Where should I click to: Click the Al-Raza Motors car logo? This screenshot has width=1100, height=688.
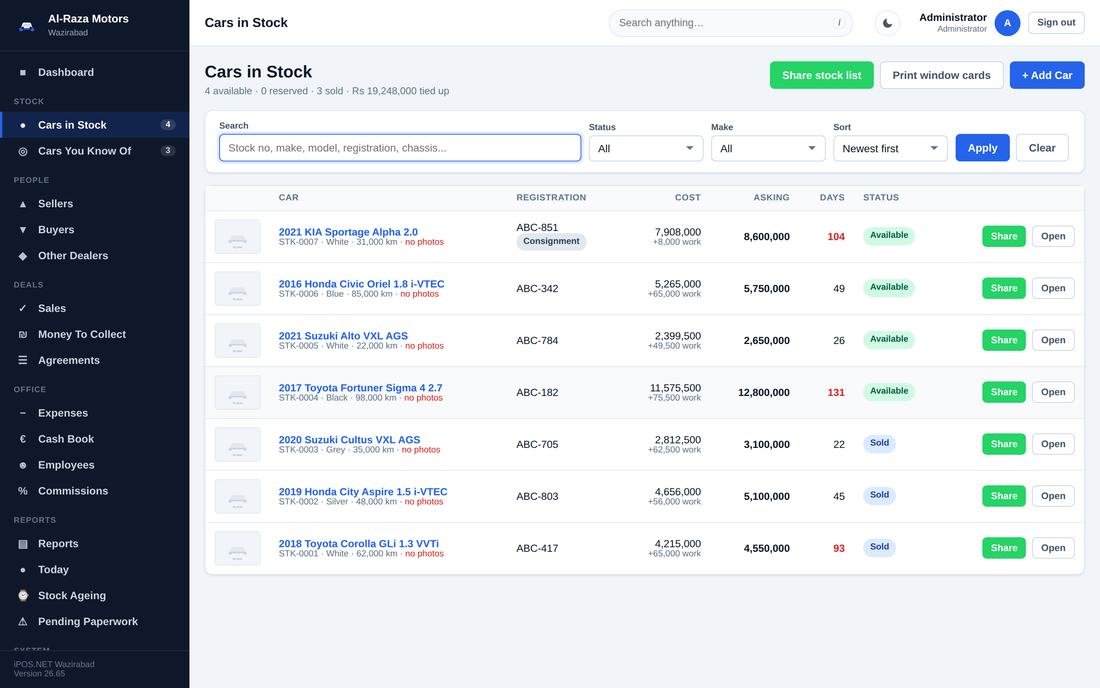pos(27,26)
